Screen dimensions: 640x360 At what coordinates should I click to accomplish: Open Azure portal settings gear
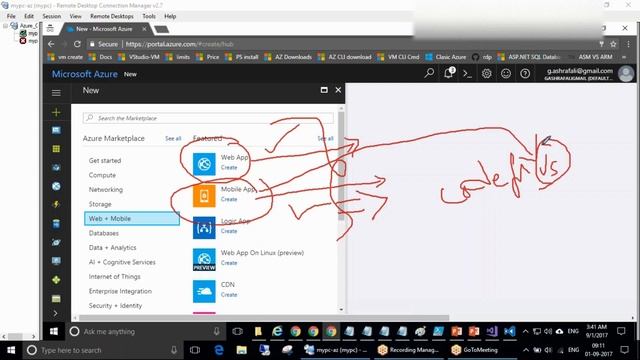(x=487, y=74)
